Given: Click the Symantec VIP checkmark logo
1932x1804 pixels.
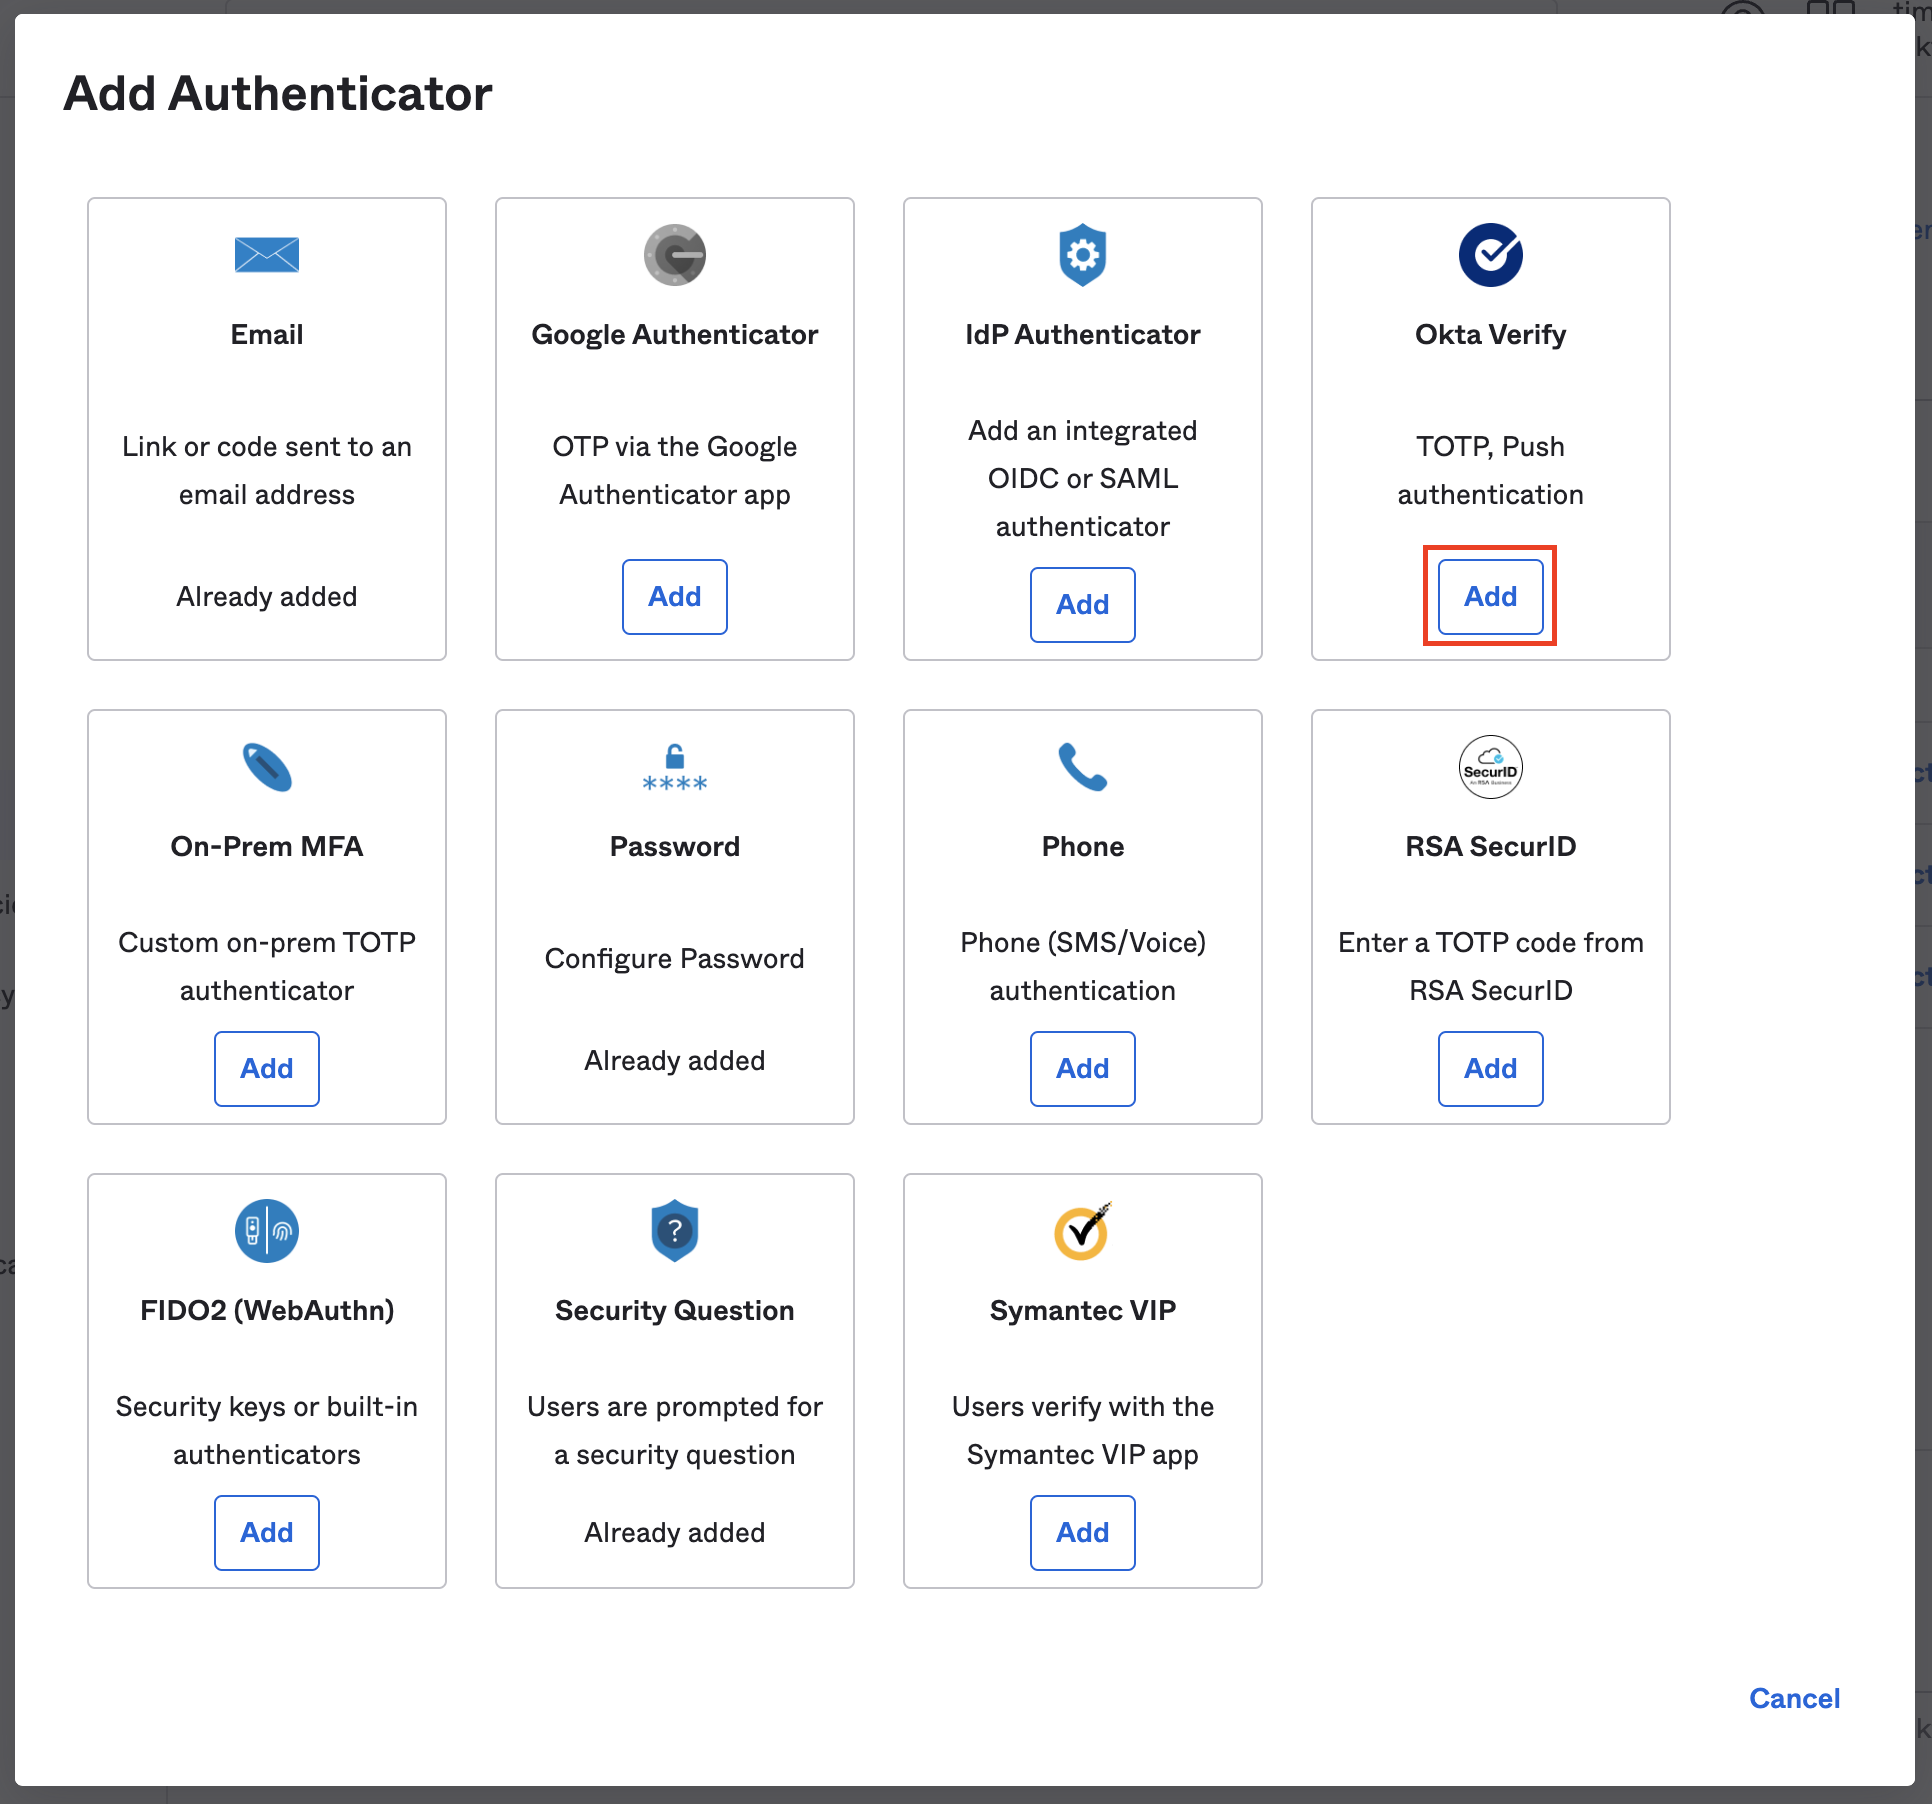Looking at the screenshot, I should tap(1083, 1231).
